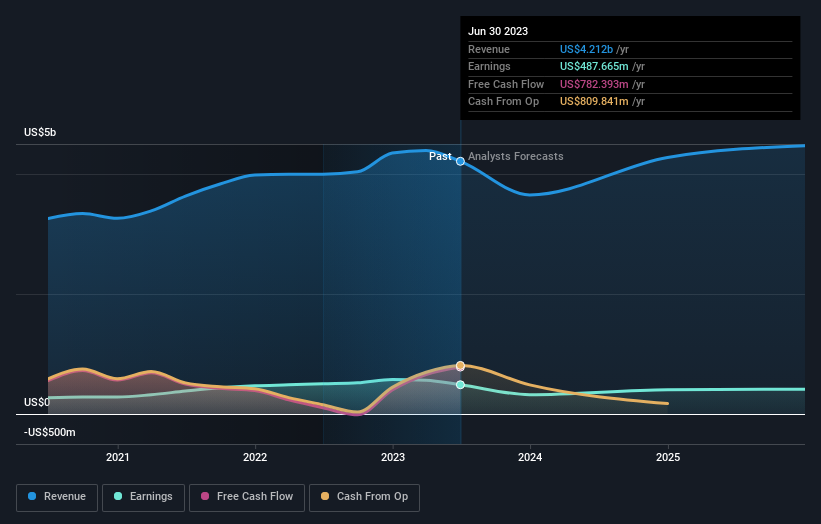Click the 2021 axis label
This screenshot has height=524, width=821.
point(118,458)
